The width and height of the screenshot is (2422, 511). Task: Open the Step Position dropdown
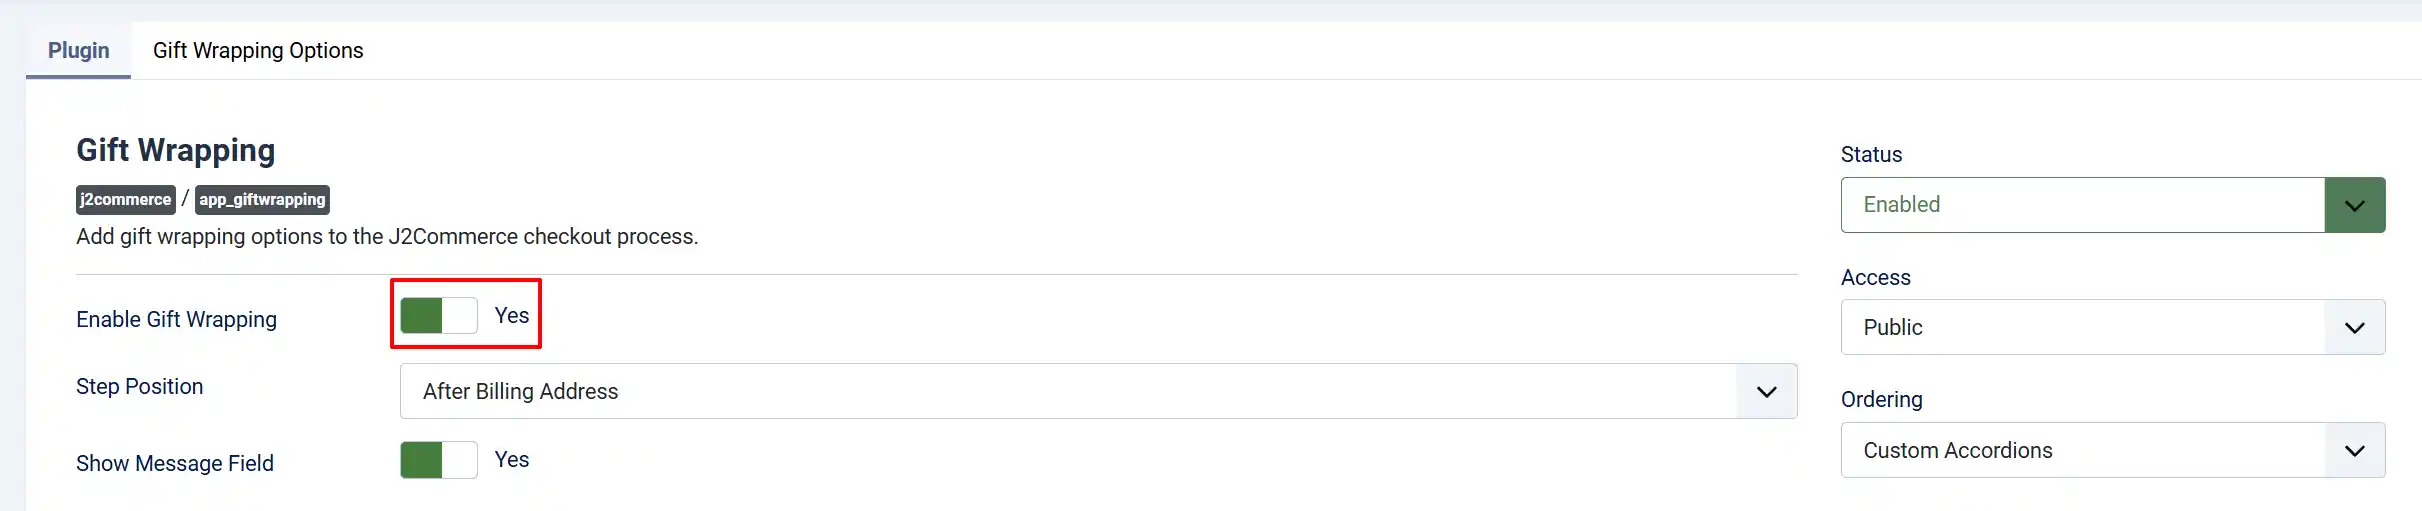[x=1098, y=391]
